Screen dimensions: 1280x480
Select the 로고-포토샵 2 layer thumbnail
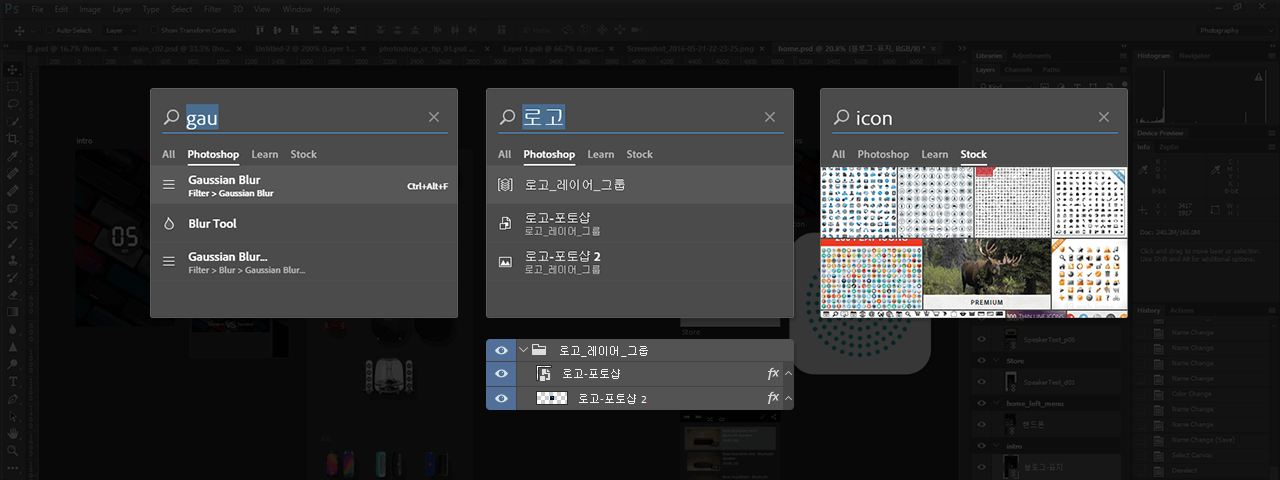click(x=552, y=398)
